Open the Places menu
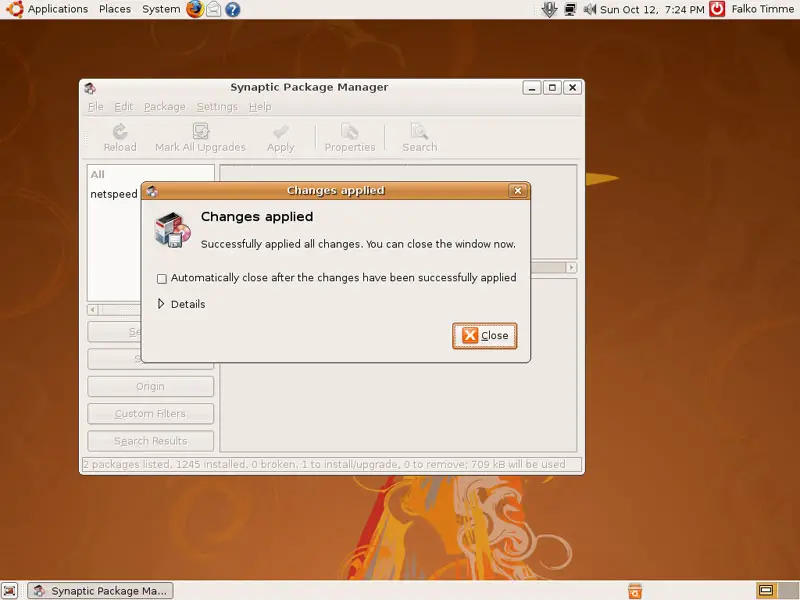800x600 pixels. coord(115,9)
